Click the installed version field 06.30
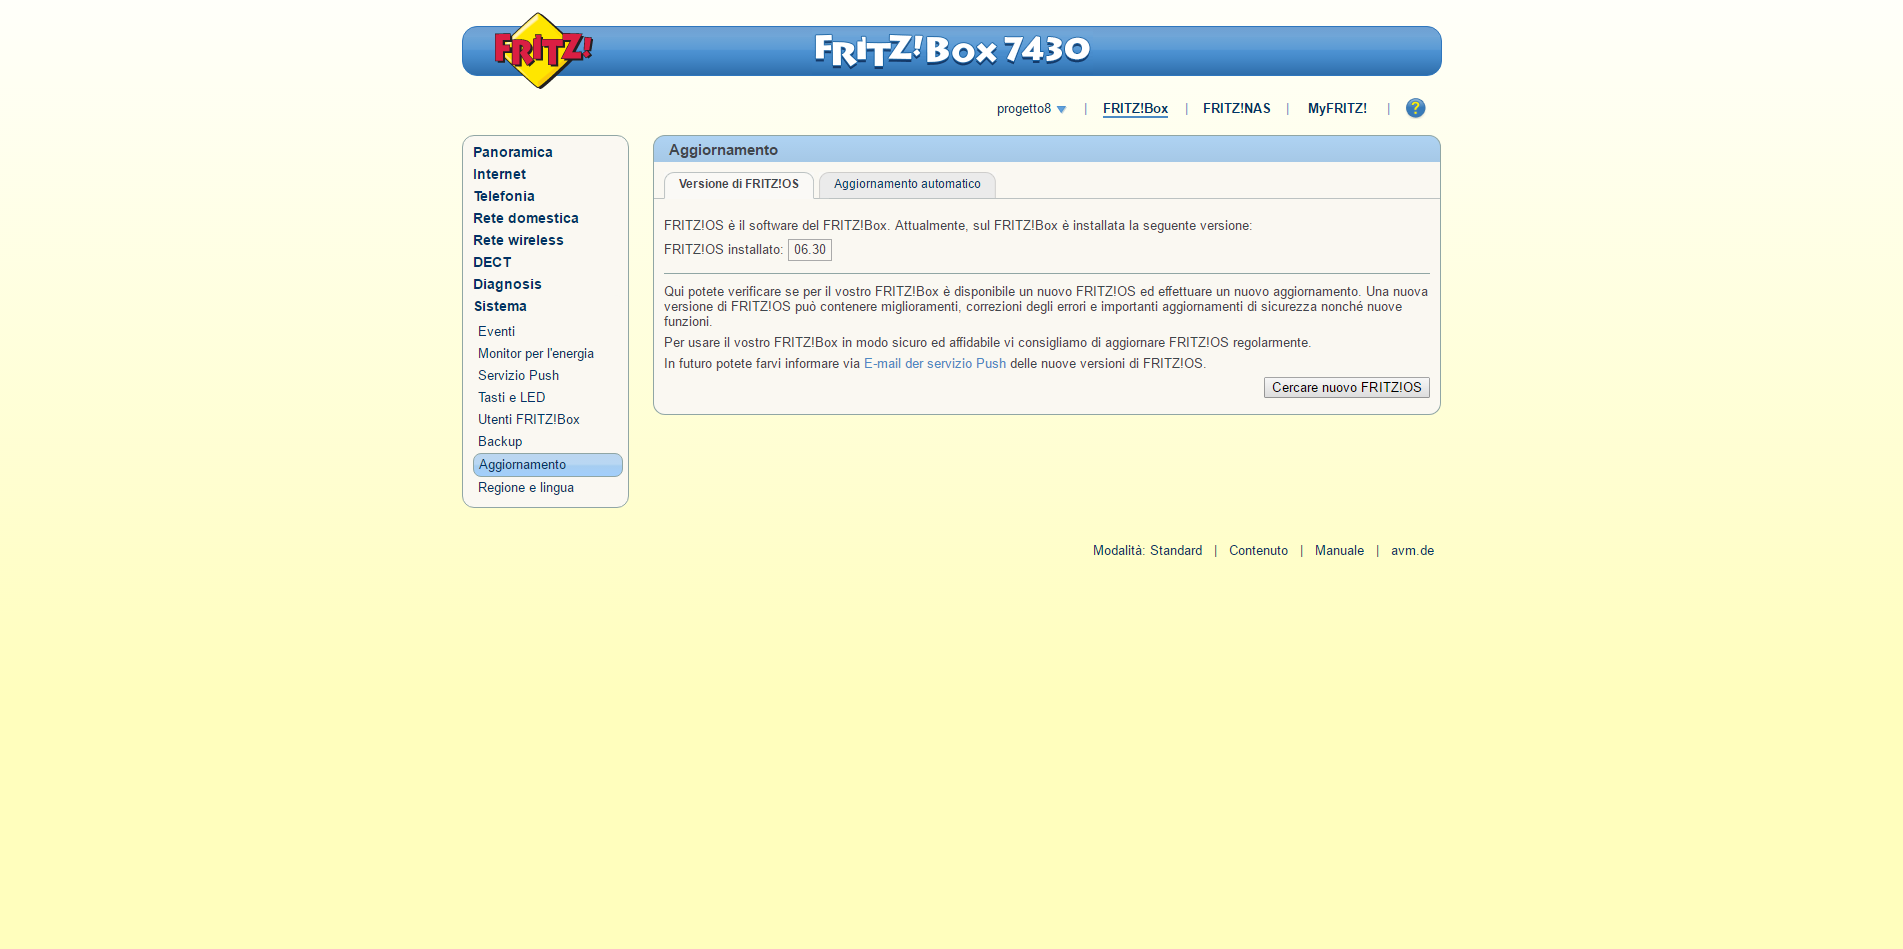 click(810, 250)
